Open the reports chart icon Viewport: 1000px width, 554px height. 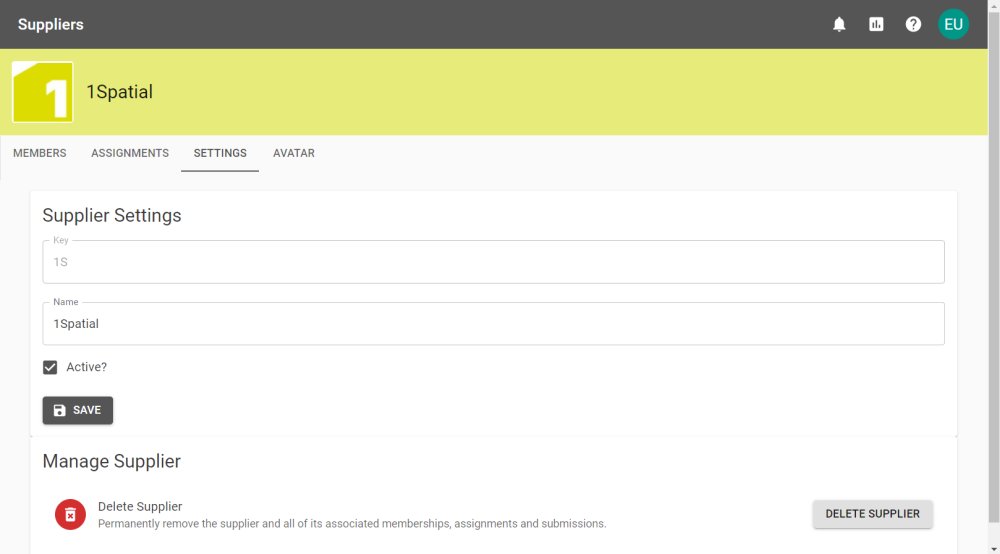click(876, 24)
